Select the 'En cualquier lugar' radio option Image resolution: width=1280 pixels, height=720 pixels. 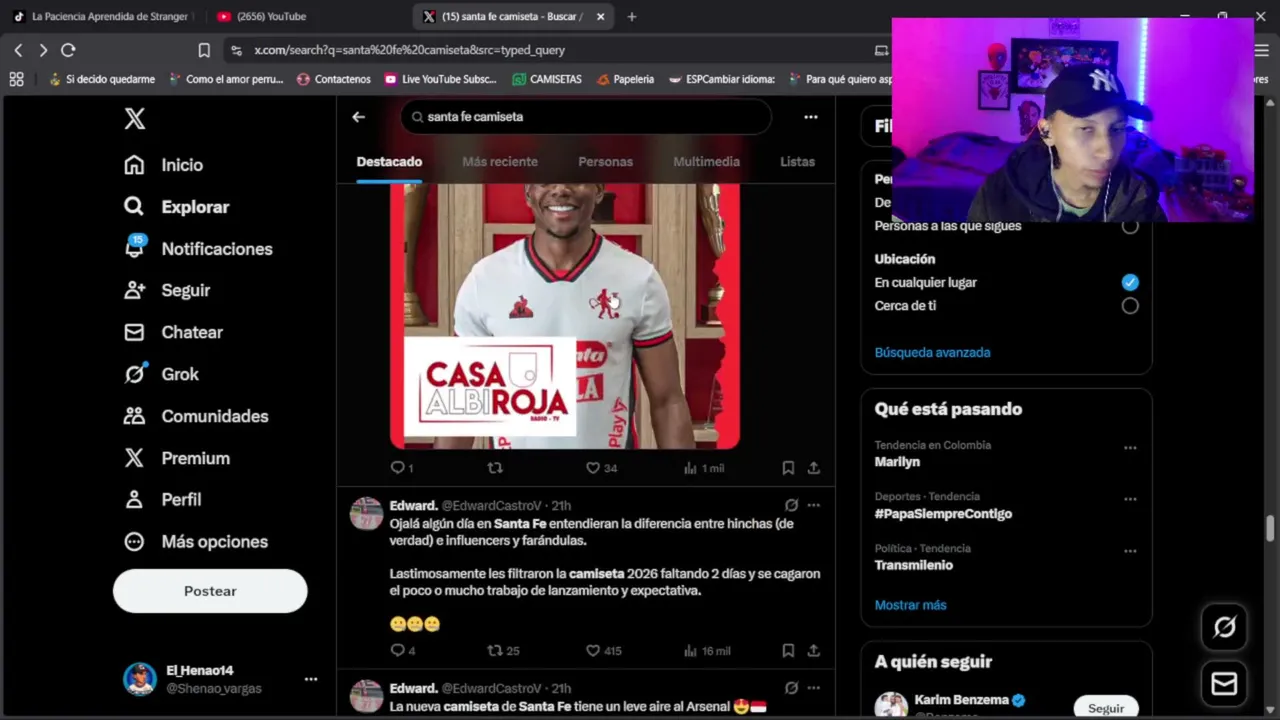click(x=1130, y=282)
